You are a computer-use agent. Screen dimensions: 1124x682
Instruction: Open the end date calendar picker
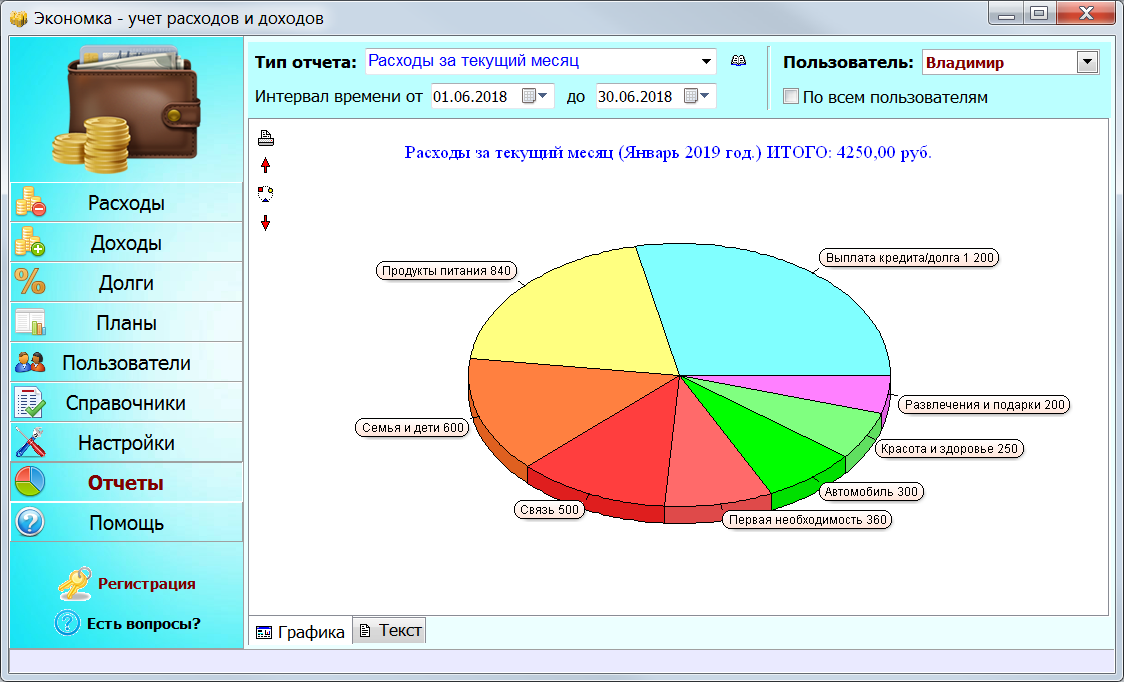697,96
